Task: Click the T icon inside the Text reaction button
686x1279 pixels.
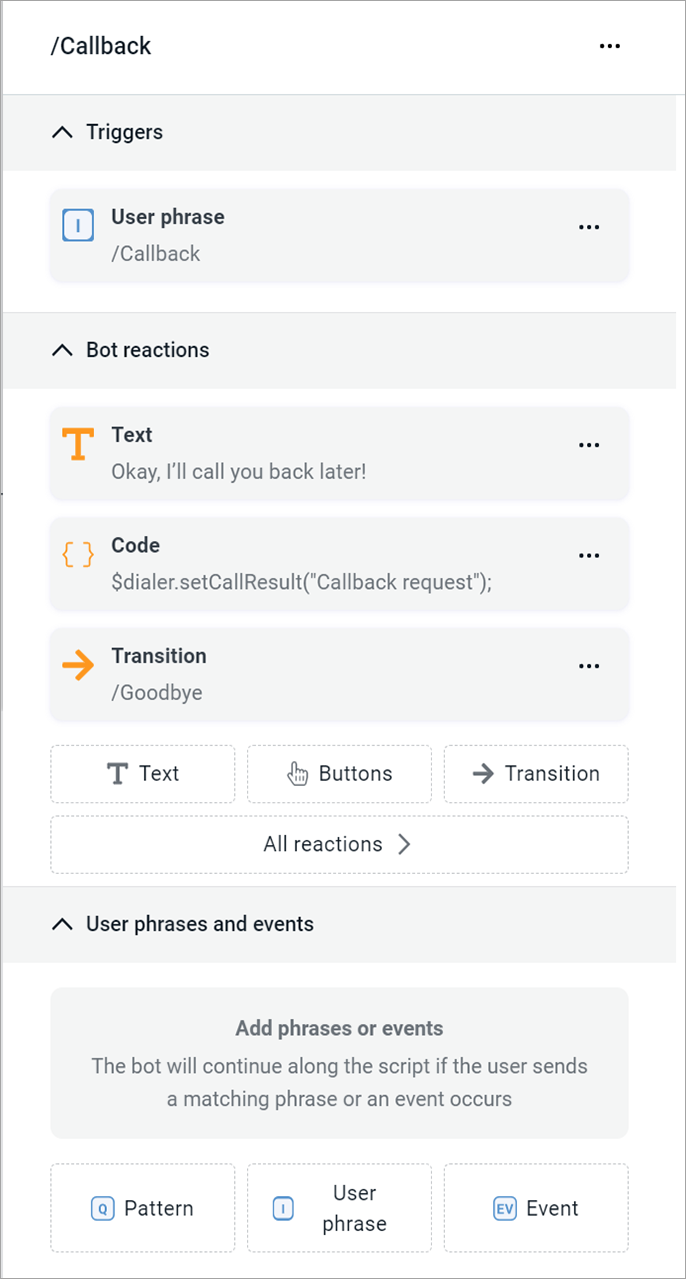Action: point(119,774)
